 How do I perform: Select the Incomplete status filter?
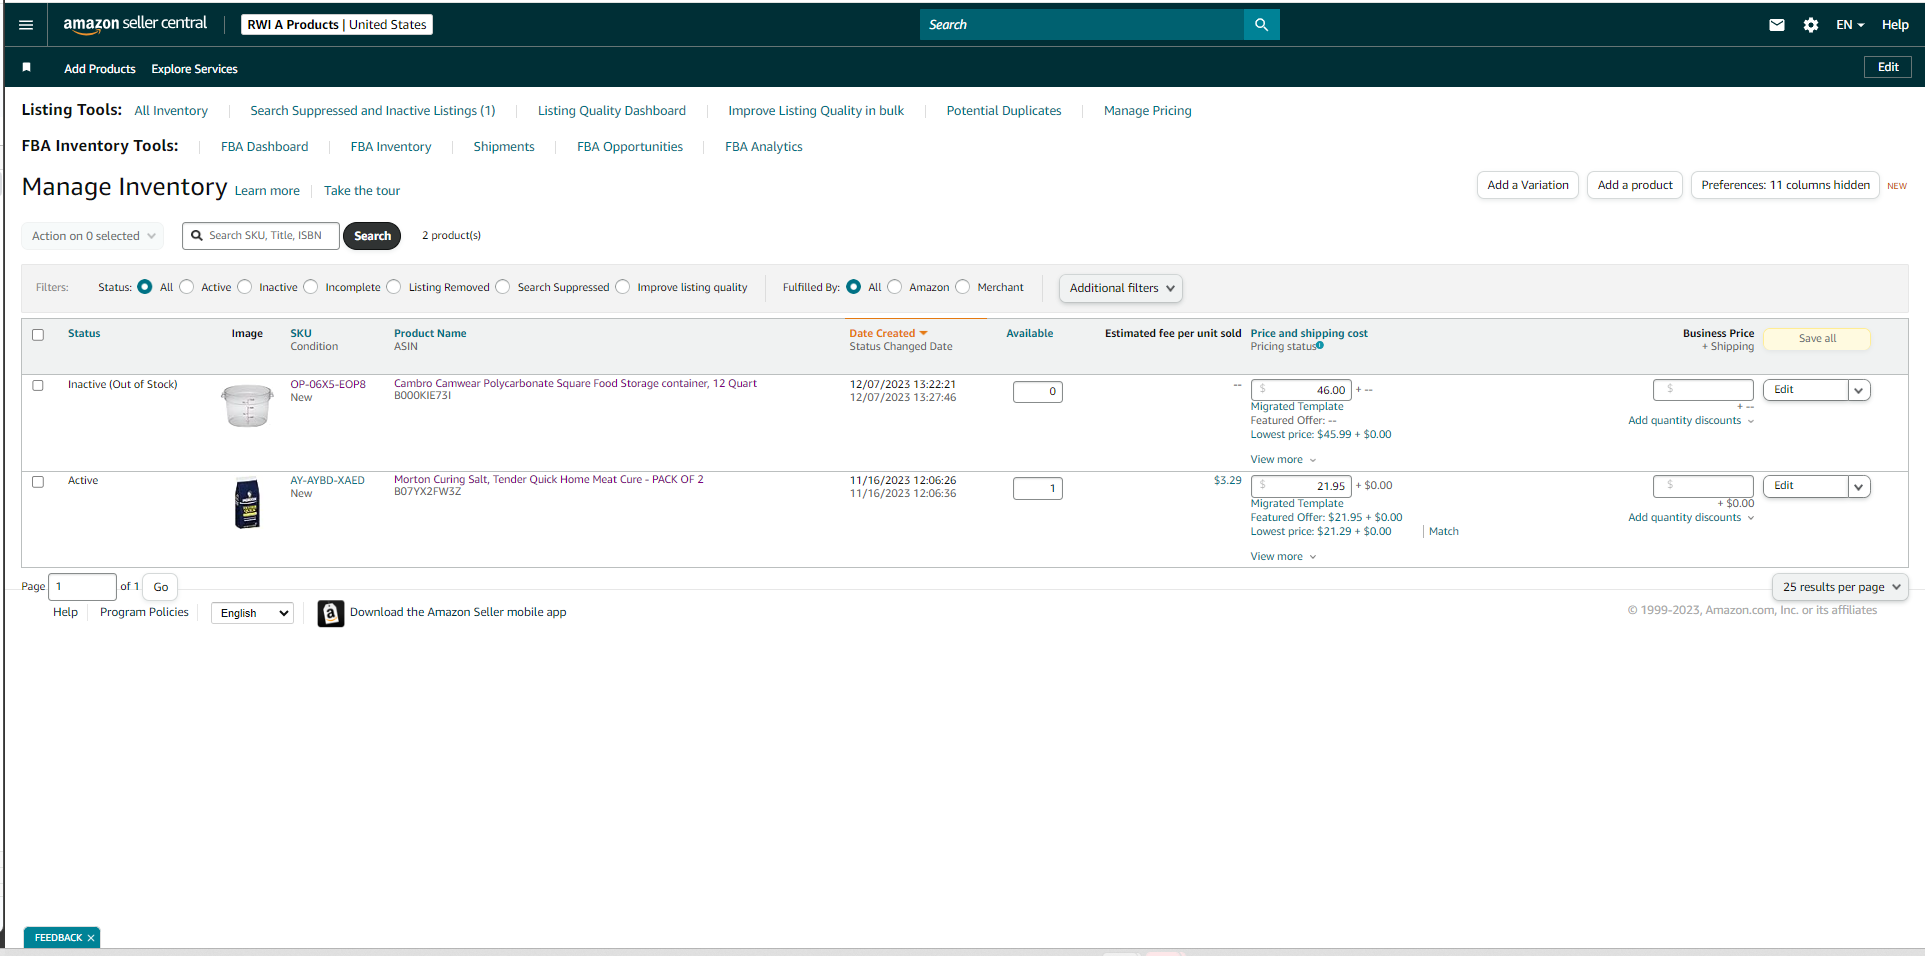[x=311, y=287]
